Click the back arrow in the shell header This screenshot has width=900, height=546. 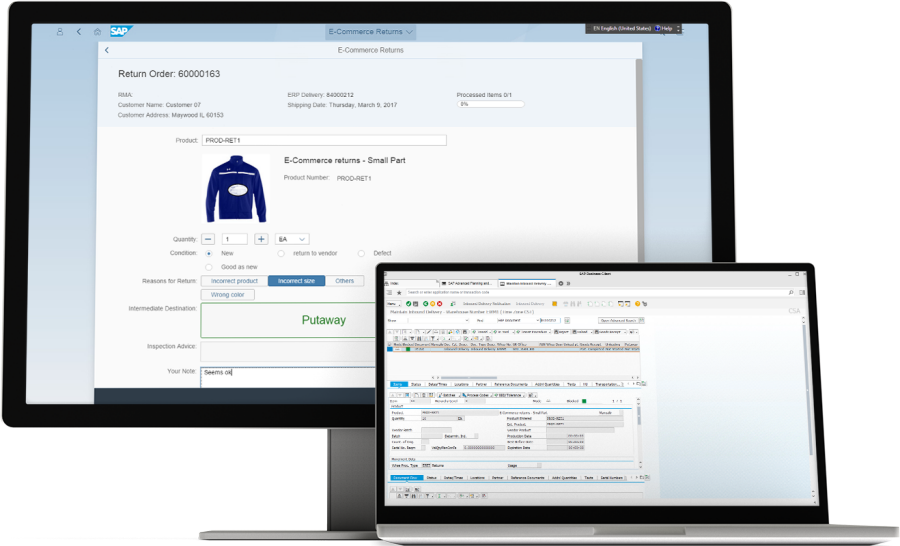coord(79,32)
